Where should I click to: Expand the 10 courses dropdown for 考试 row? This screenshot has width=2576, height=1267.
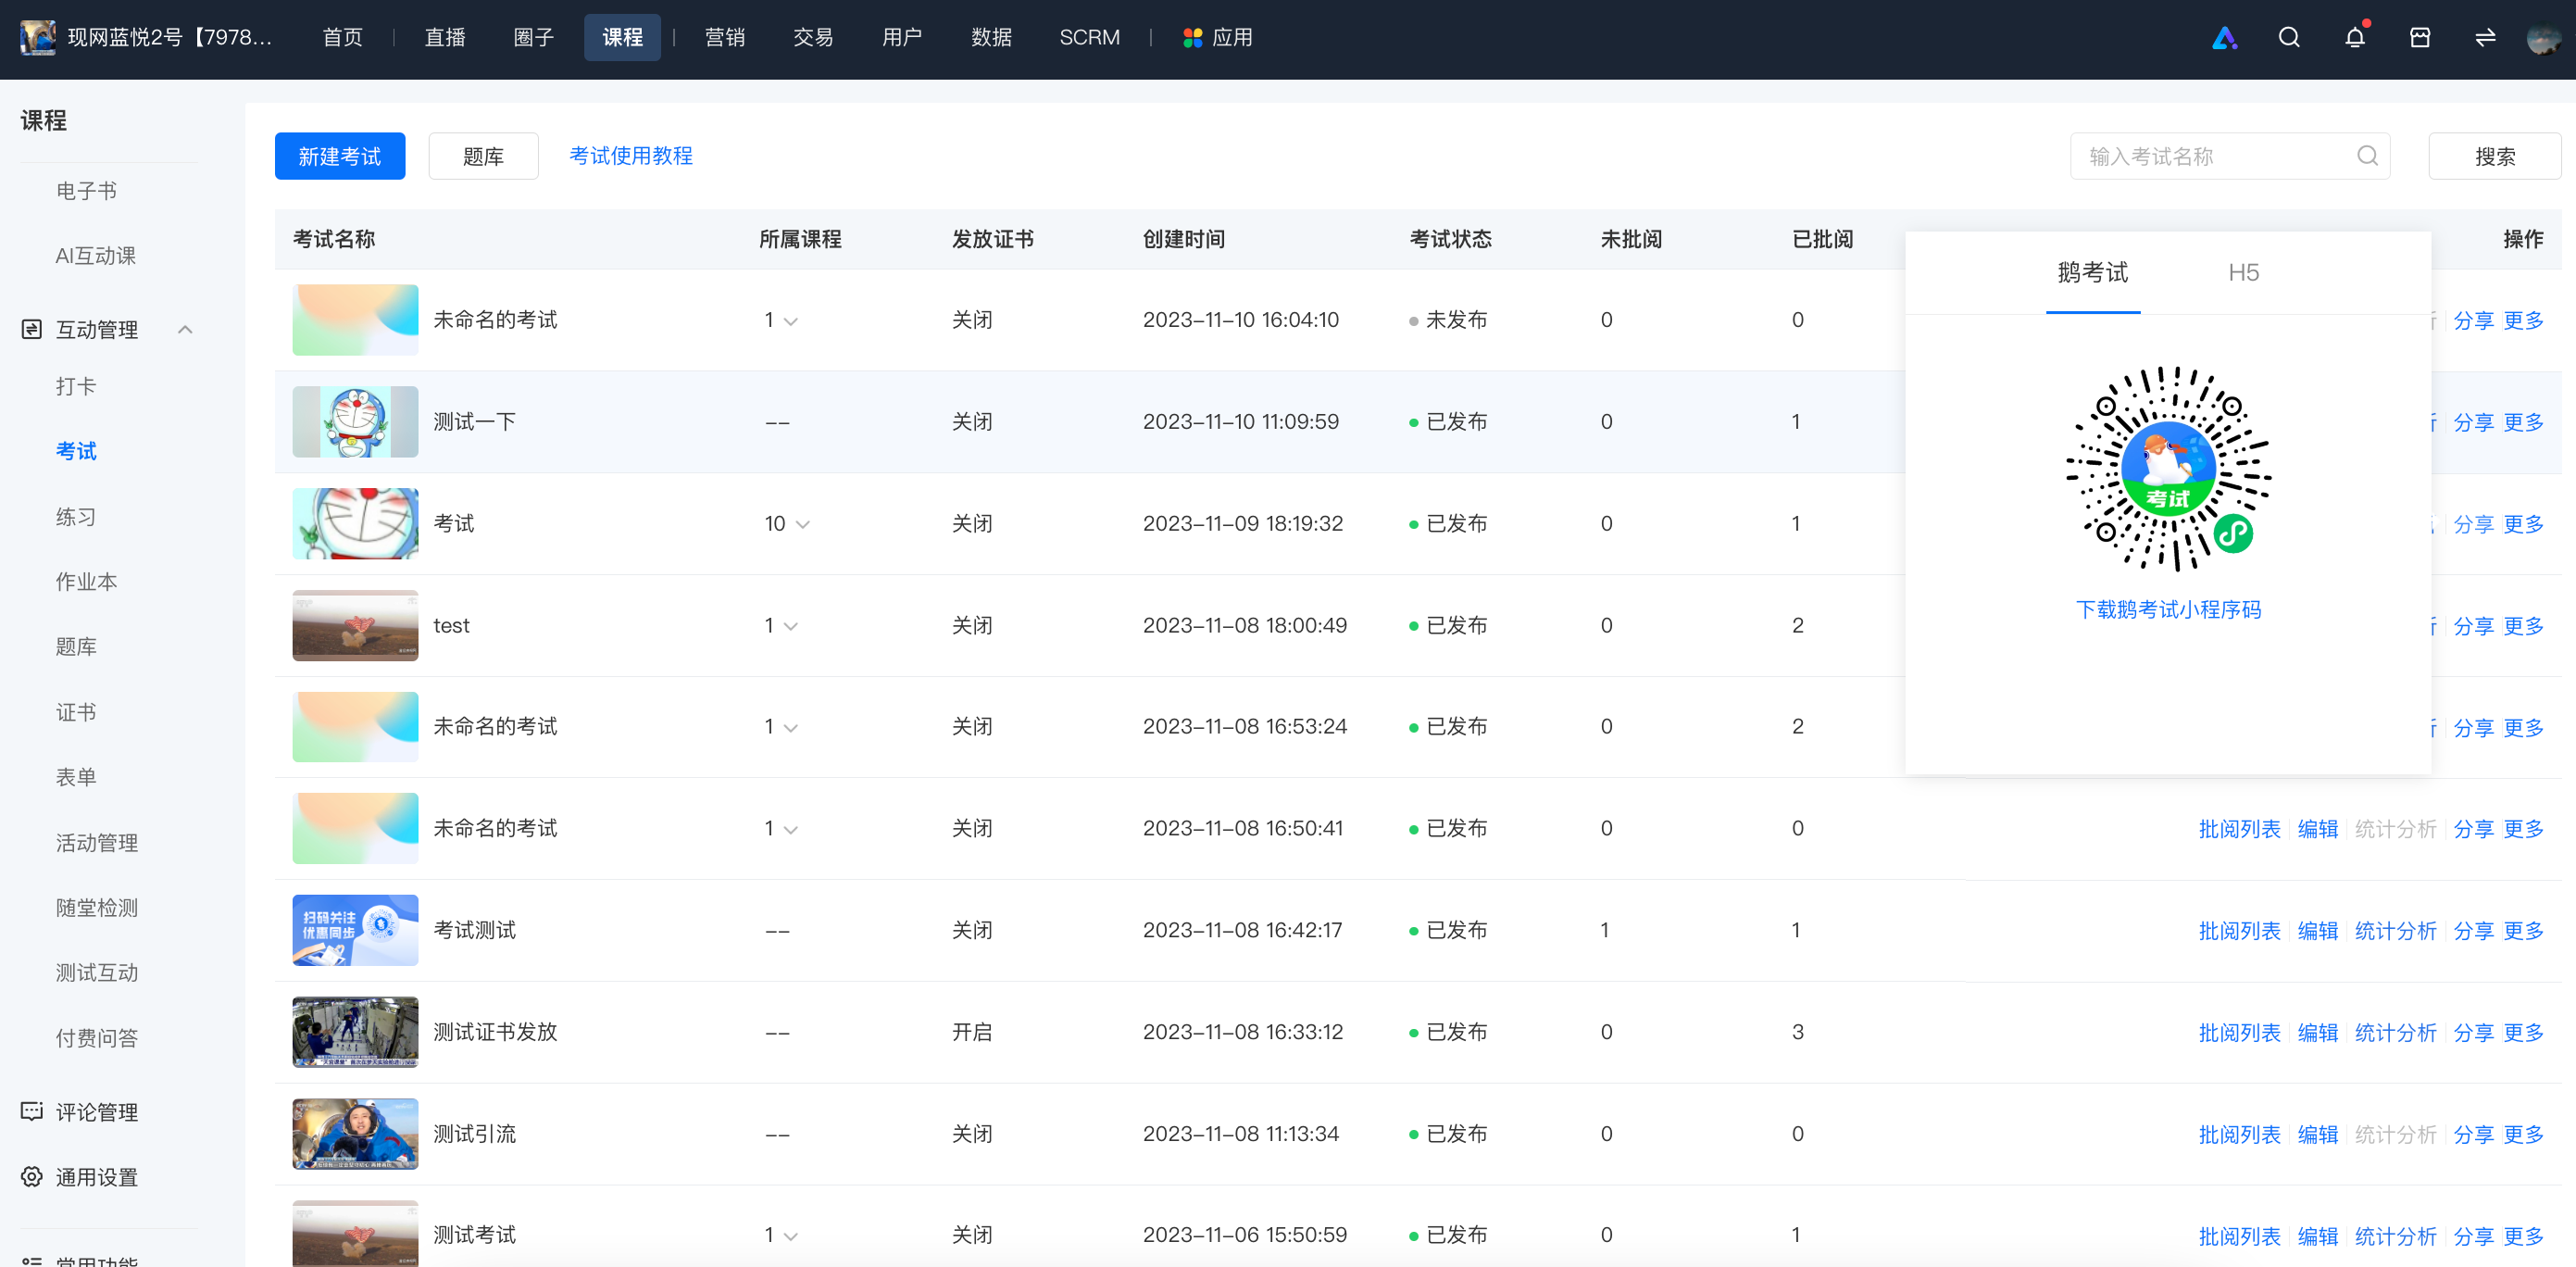click(x=802, y=524)
